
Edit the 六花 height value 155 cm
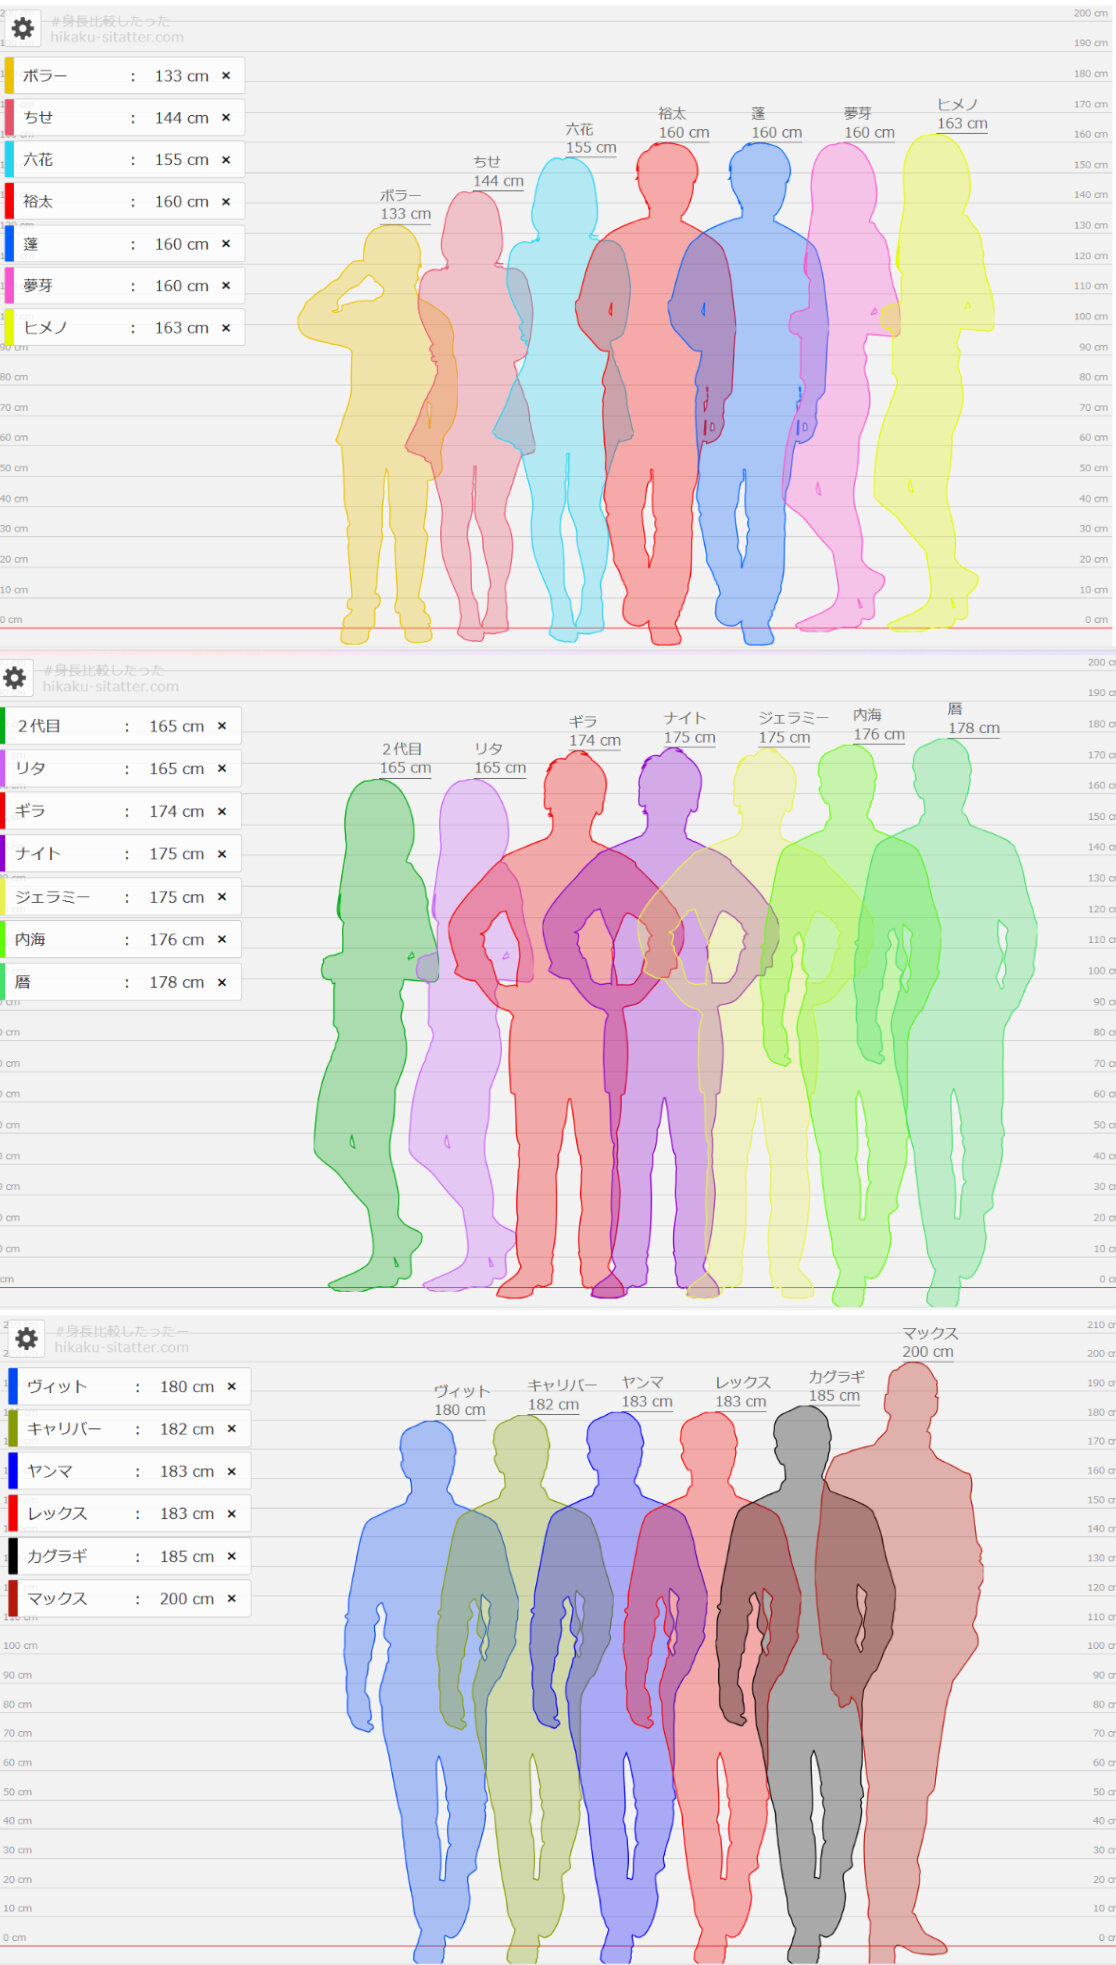click(181, 160)
